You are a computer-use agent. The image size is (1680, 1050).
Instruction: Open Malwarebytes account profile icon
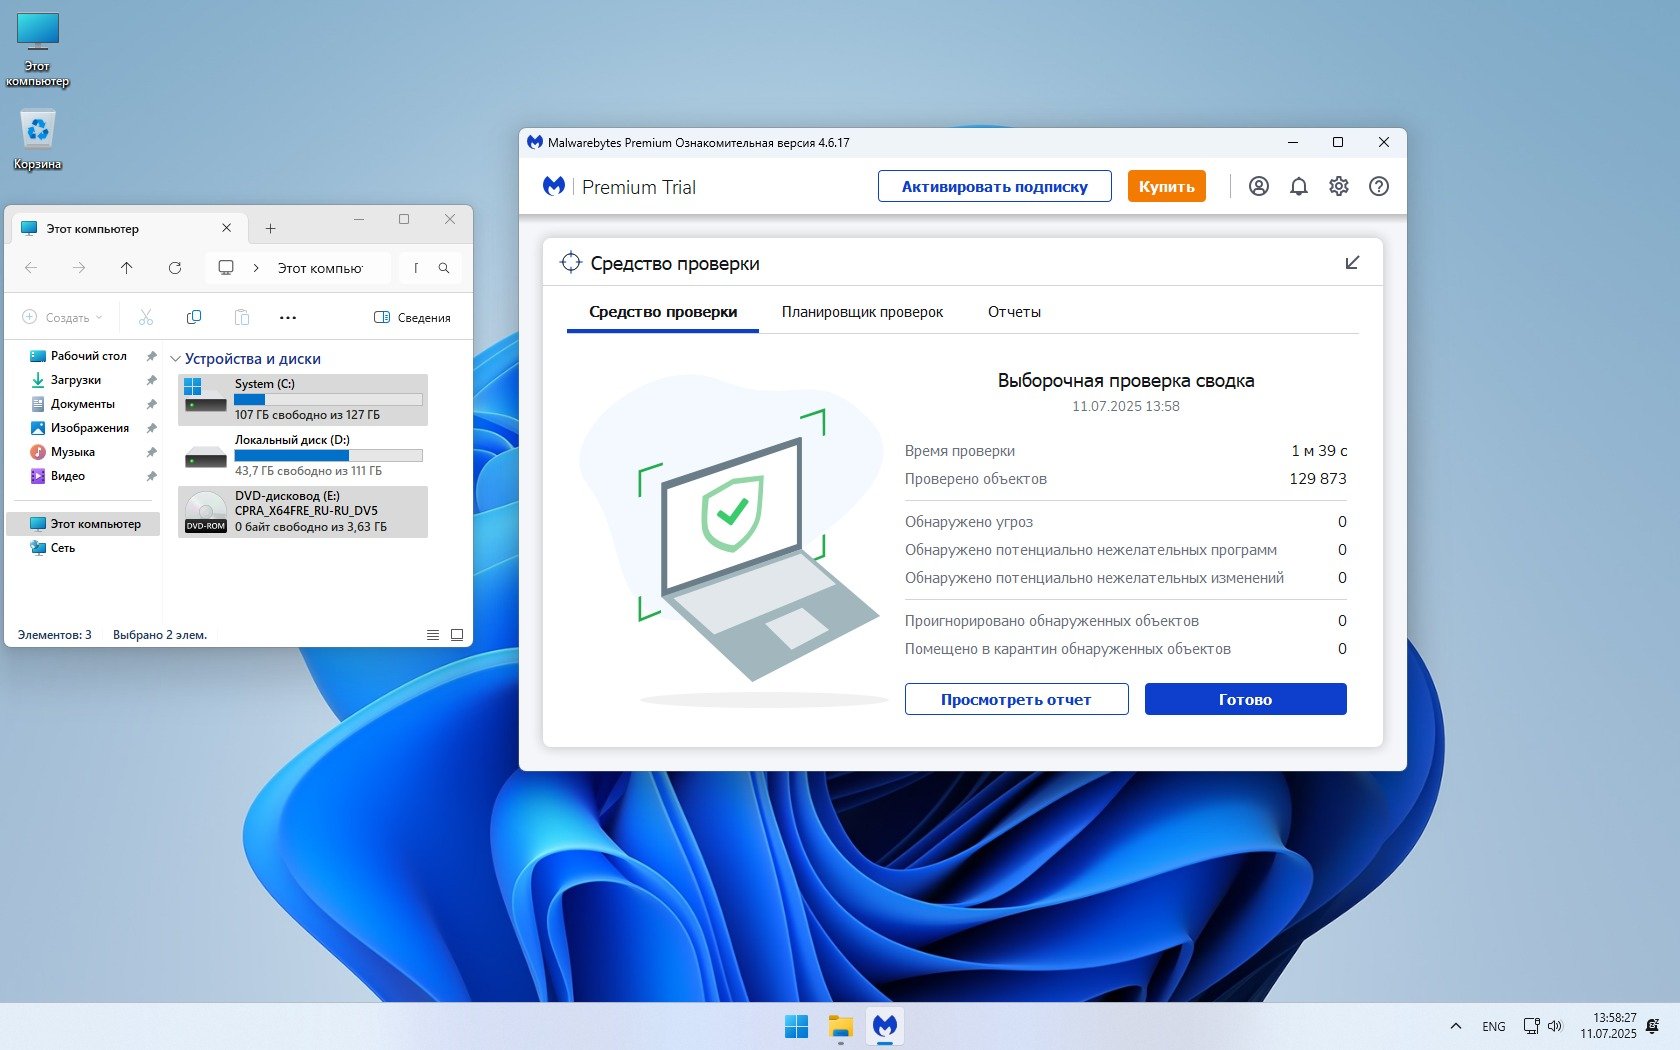(1258, 186)
